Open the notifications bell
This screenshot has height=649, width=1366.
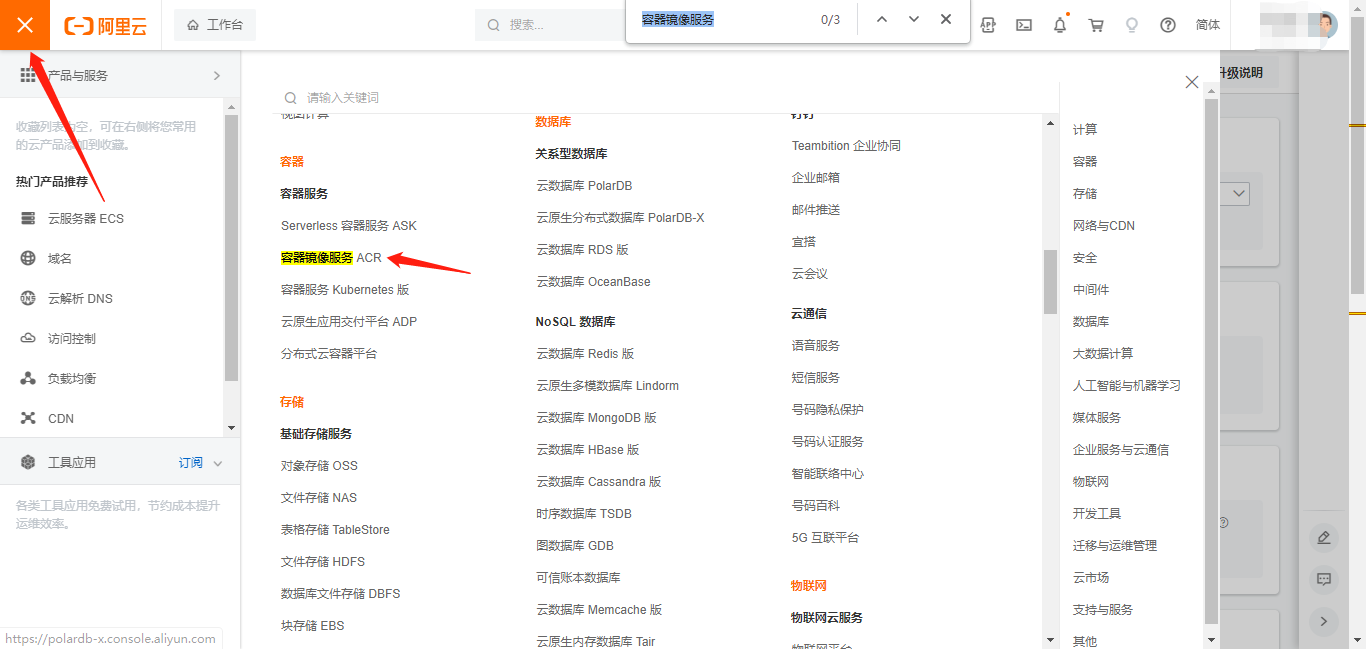(x=1060, y=25)
